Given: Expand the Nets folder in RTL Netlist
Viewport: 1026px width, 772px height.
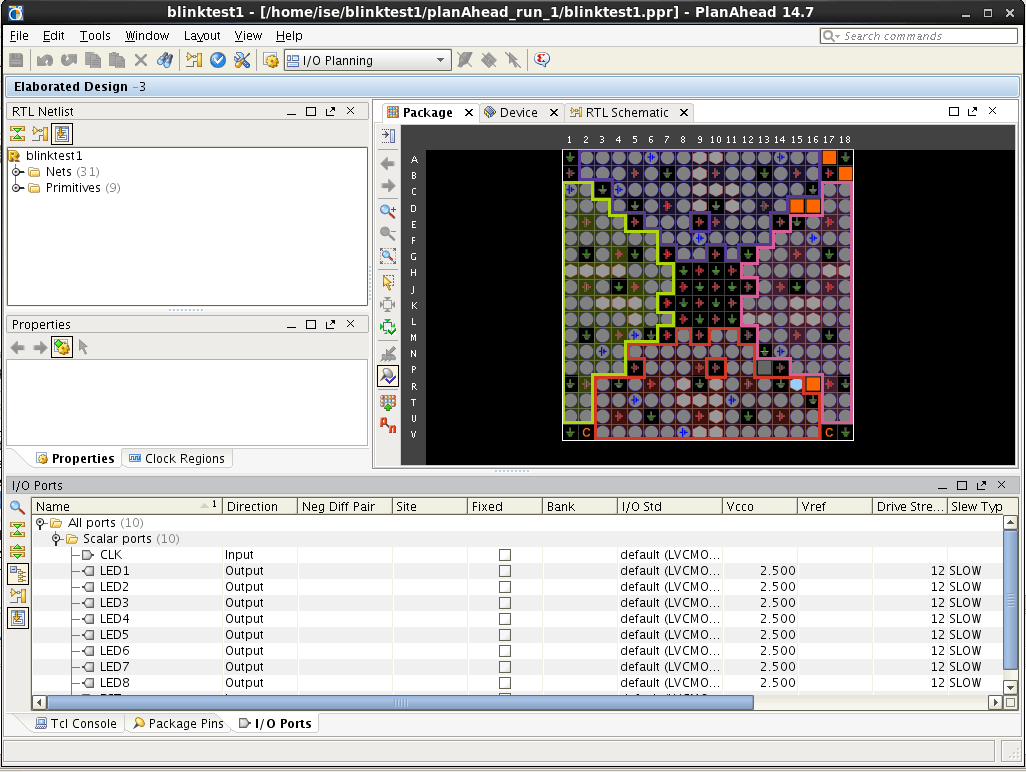Looking at the screenshot, I should coord(17,172).
